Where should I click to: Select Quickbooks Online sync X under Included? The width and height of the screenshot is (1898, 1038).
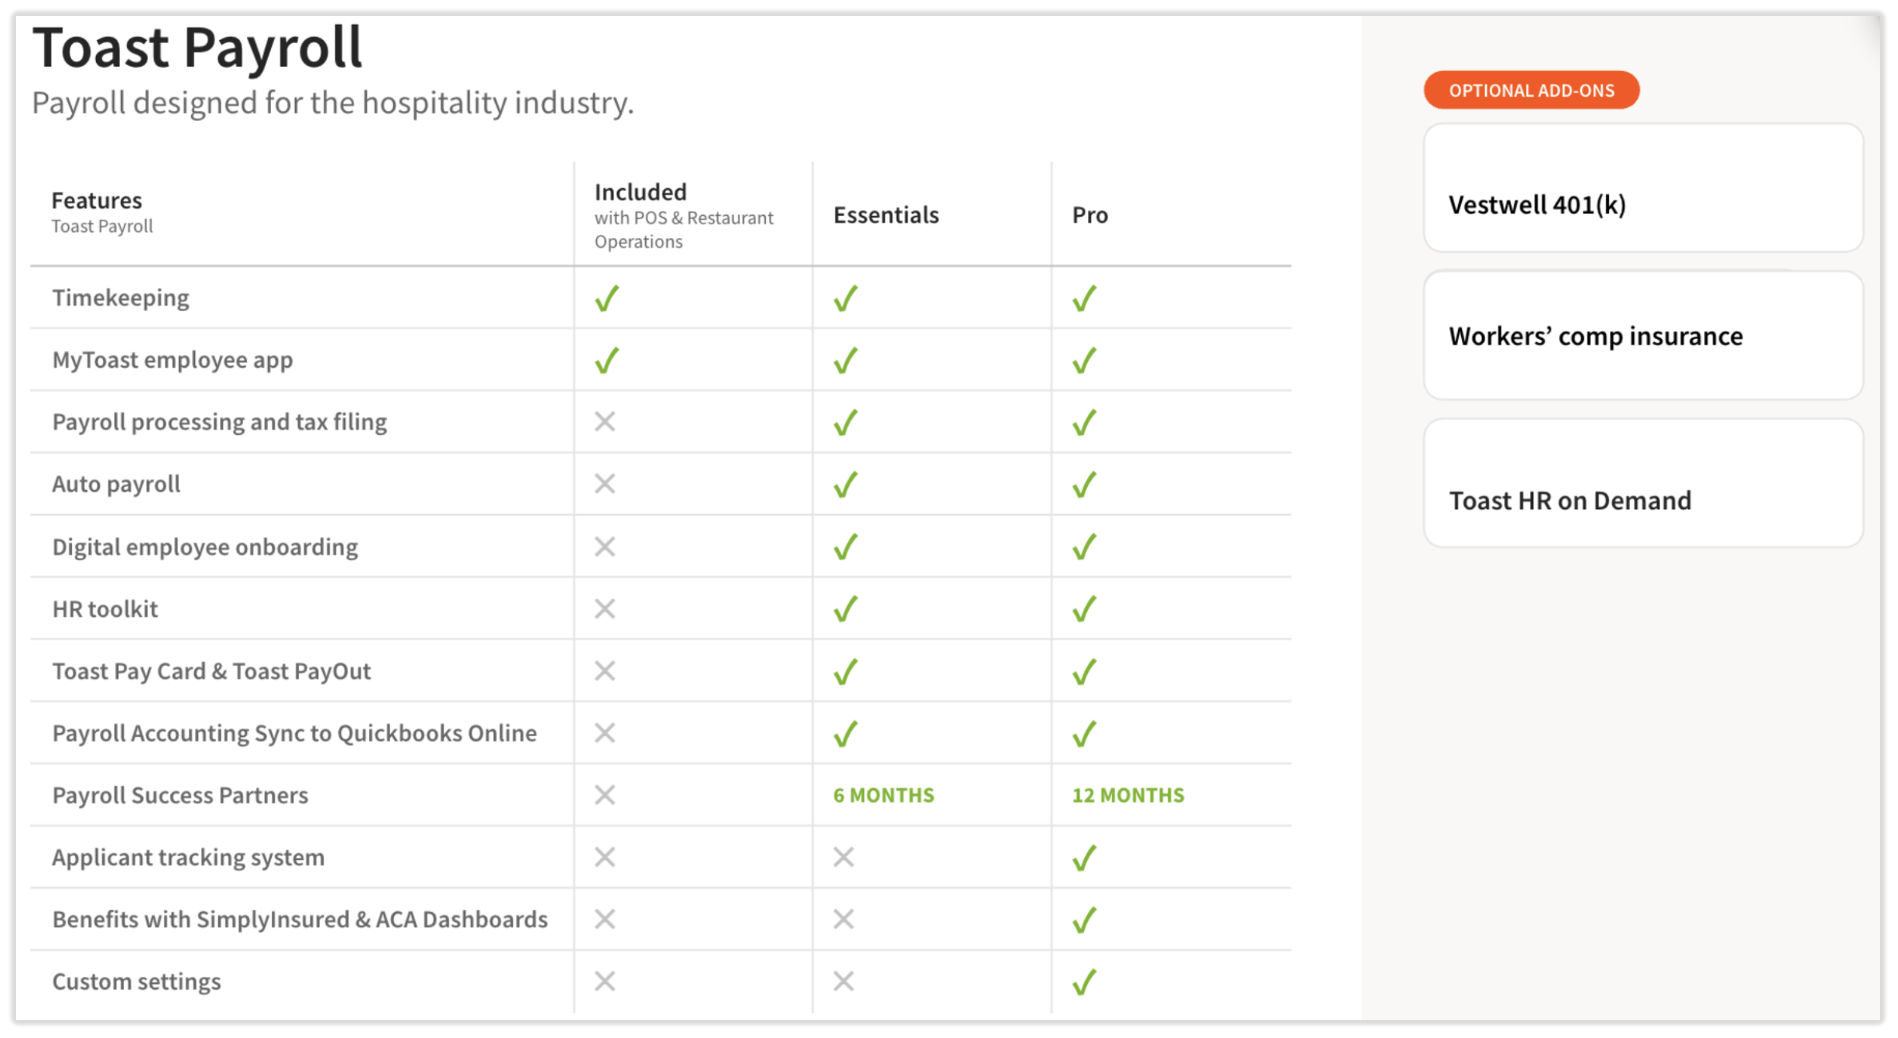(x=605, y=733)
